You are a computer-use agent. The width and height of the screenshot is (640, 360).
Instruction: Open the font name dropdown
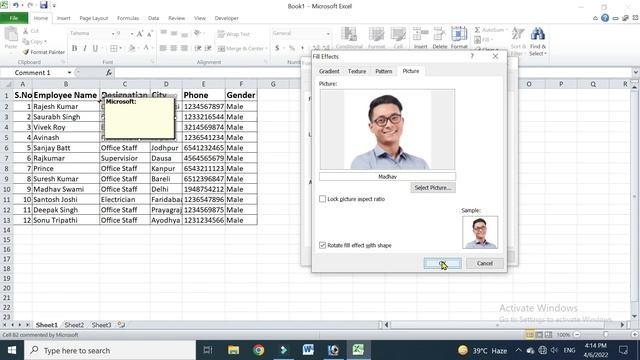click(x=113, y=33)
